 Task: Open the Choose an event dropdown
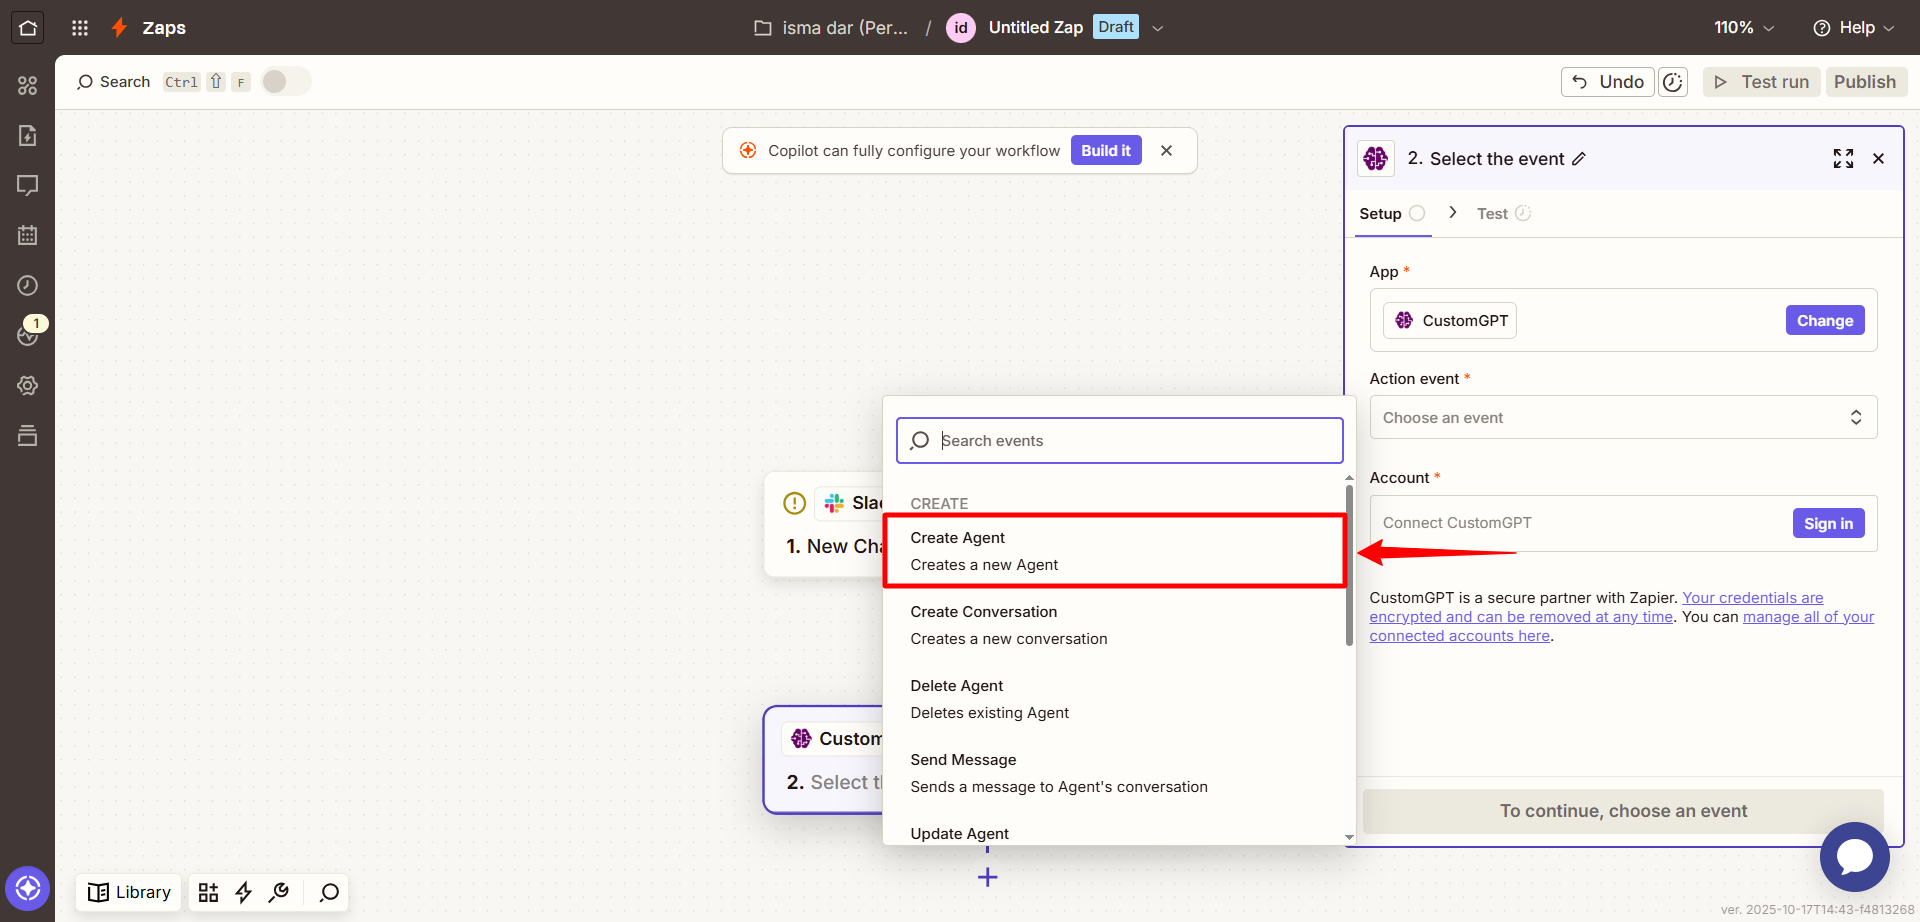pos(1623,417)
